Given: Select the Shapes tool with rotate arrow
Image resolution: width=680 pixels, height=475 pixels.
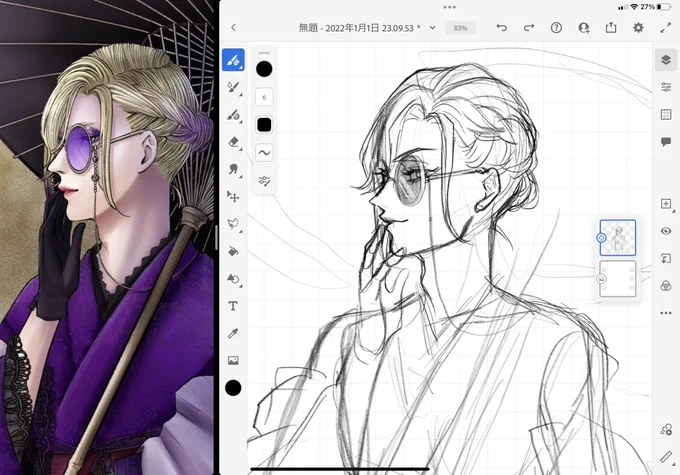Looking at the screenshot, I should click(233, 279).
